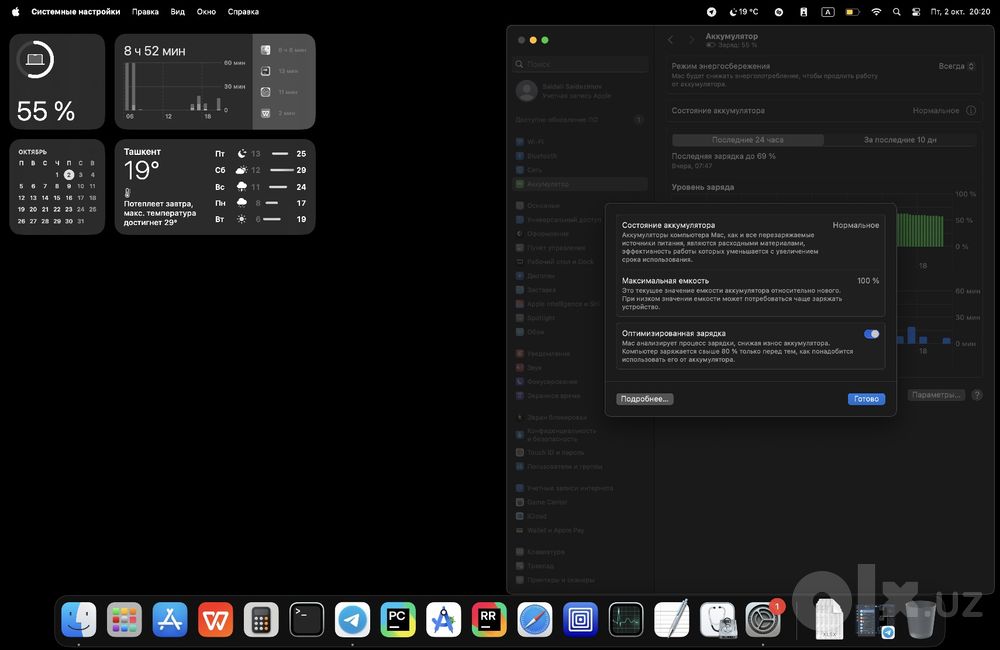This screenshot has height=650, width=1000.
Task: Open Spotlight search from the menu bar
Action: coord(897,11)
